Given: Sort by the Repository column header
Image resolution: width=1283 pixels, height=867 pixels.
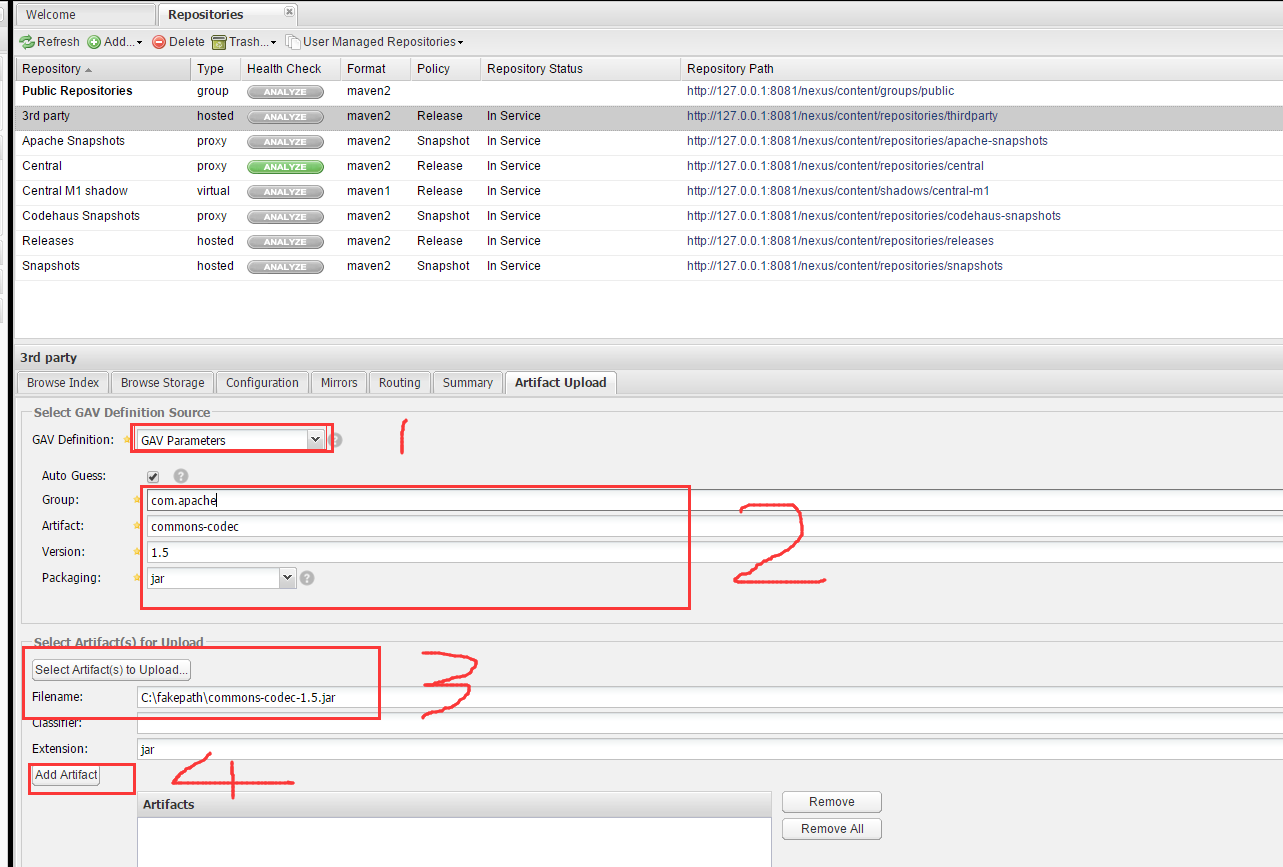Looking at the screenshot, I should tap(103, 69).
